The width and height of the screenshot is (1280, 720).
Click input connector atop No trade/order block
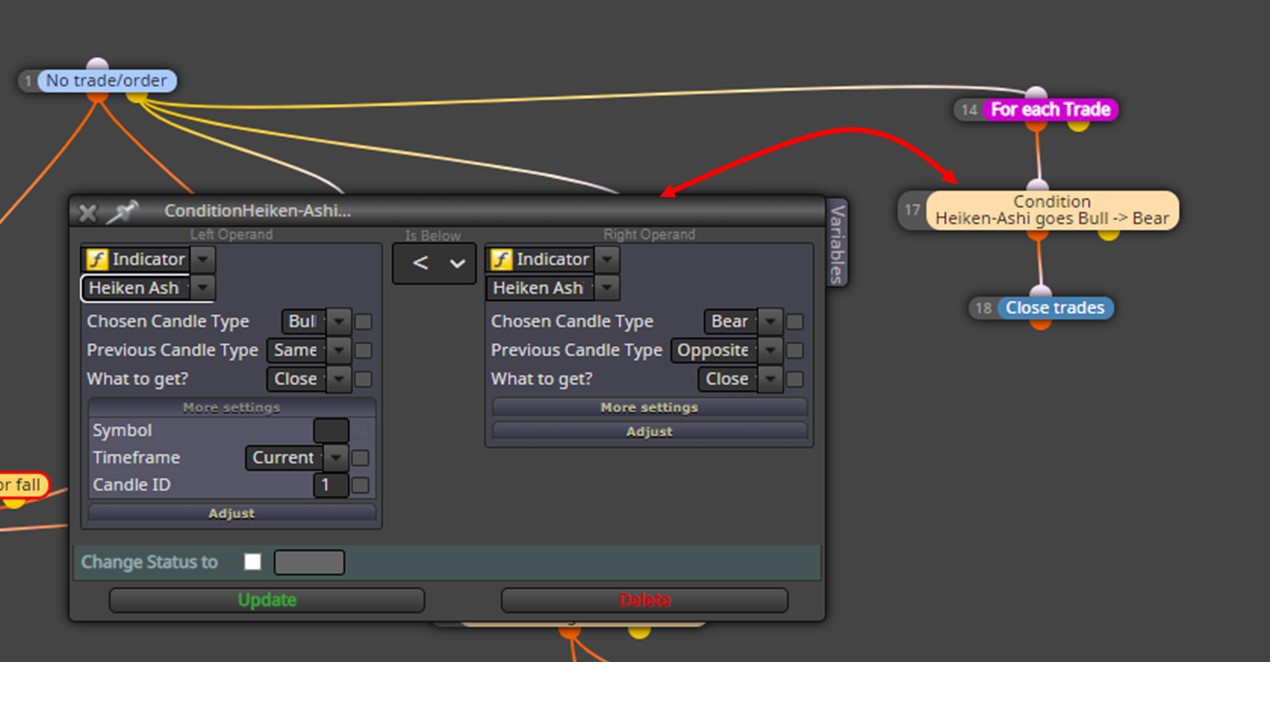click(x=97, y=65)
